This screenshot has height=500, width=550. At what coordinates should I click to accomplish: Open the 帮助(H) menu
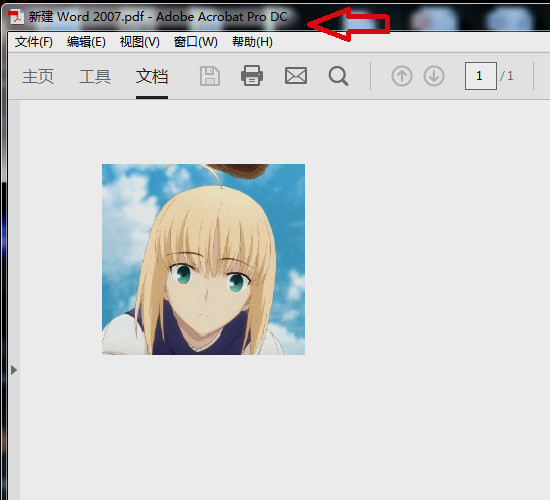252,42
